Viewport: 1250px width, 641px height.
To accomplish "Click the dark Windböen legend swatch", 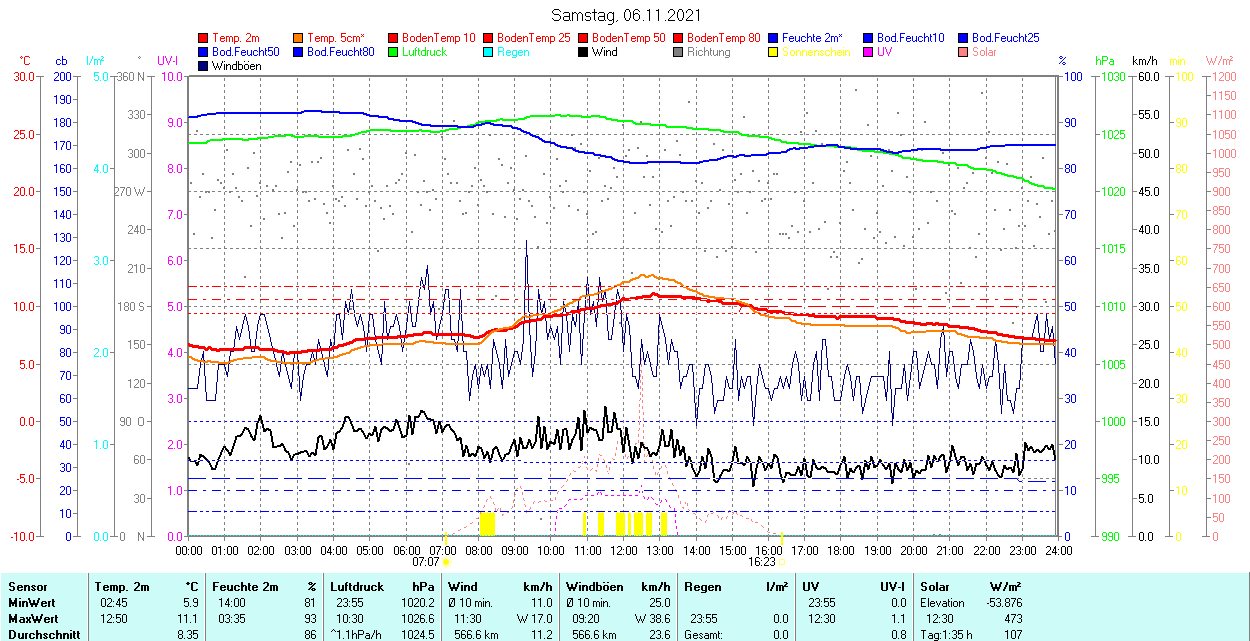I will pos(204,66).
